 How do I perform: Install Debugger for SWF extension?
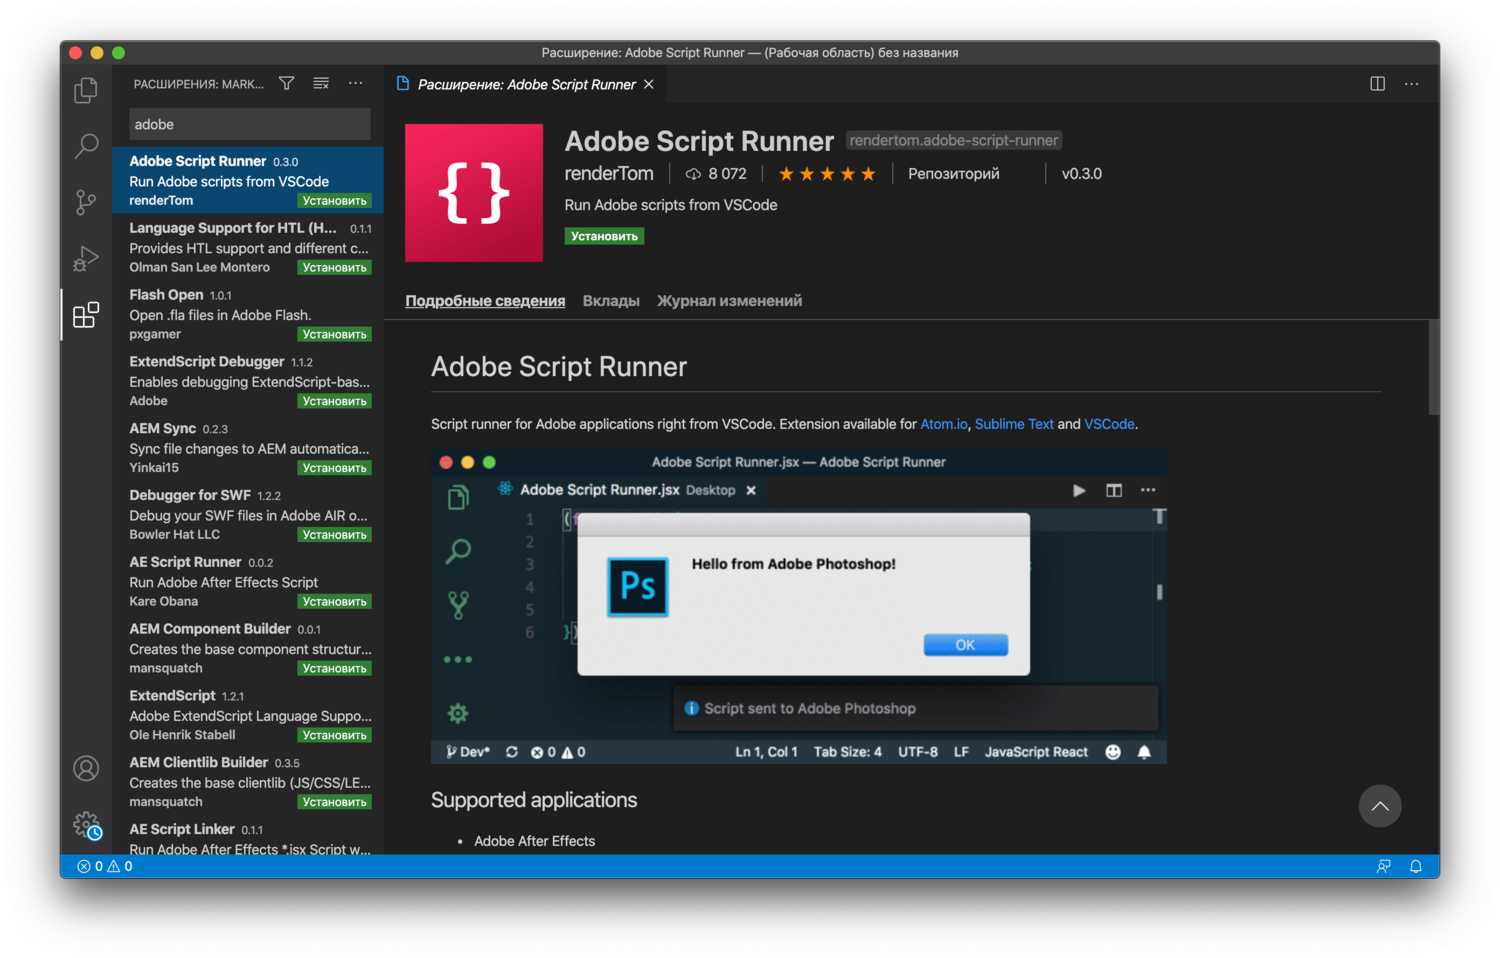[x=335, y=535]
